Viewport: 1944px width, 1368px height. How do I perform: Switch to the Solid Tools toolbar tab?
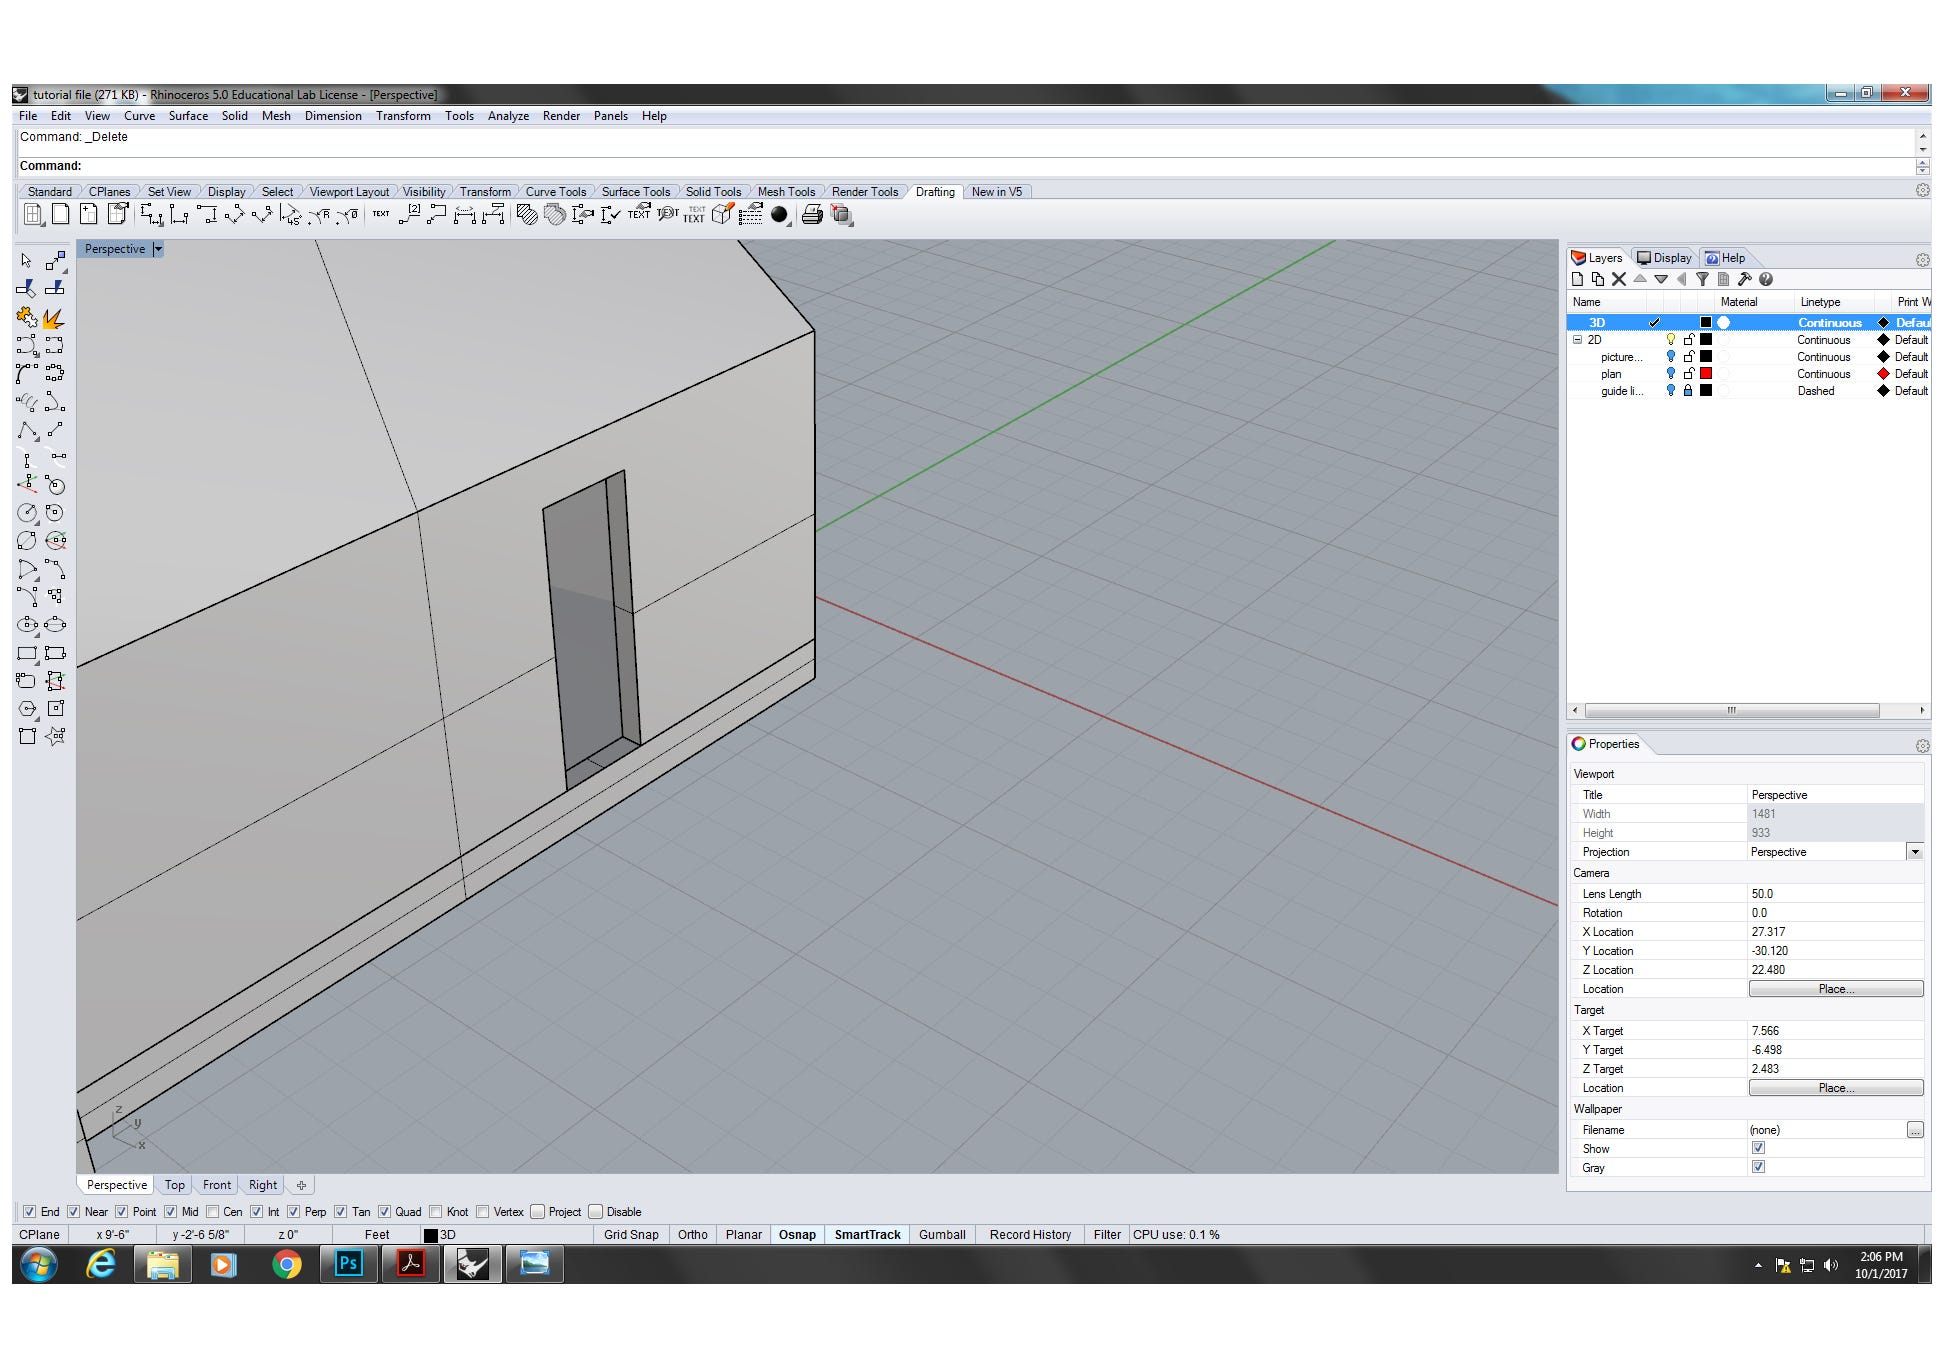pos(713,192)
